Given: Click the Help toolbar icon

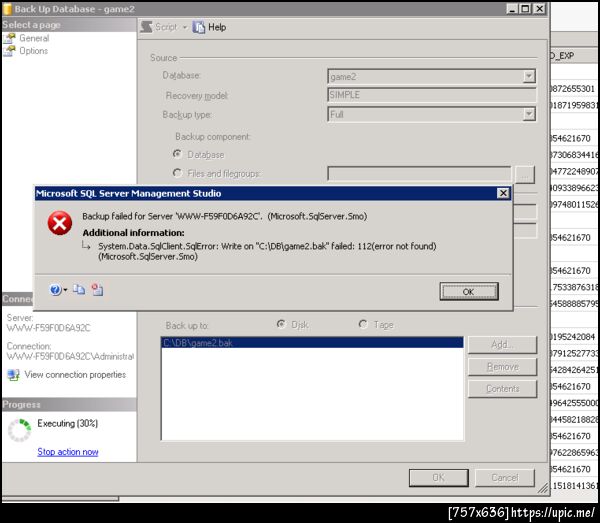Looking at the screenshot, I should [x=199, y=27].
